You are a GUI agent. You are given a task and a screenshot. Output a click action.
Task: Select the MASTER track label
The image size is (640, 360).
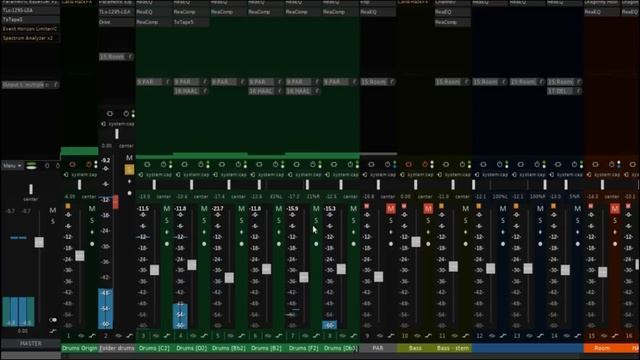(31, 344)
